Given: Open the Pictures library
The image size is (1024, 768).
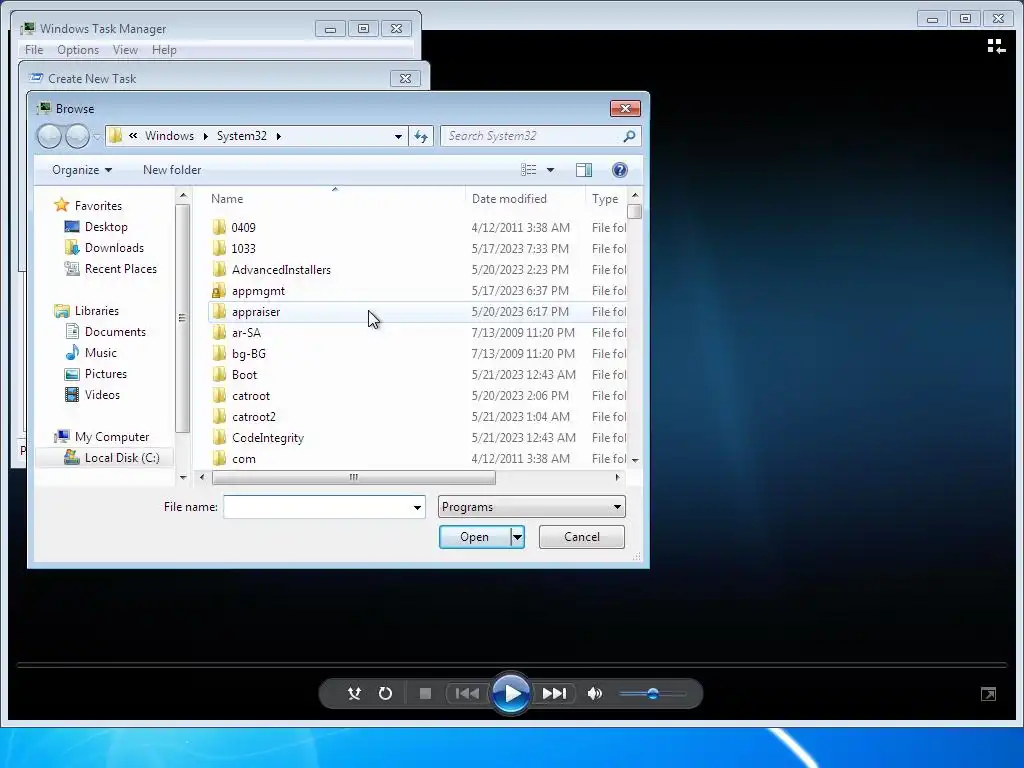Looking at the screenshot, I should click(x=106, y=374).
